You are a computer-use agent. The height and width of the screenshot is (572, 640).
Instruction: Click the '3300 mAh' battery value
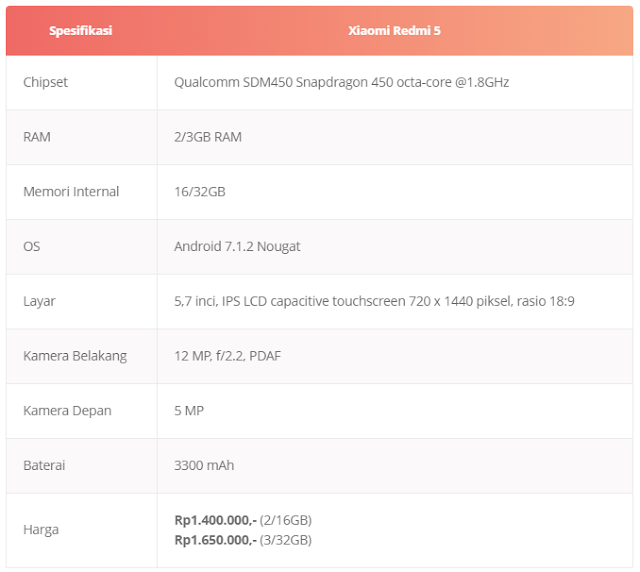[x=204, y=465]
